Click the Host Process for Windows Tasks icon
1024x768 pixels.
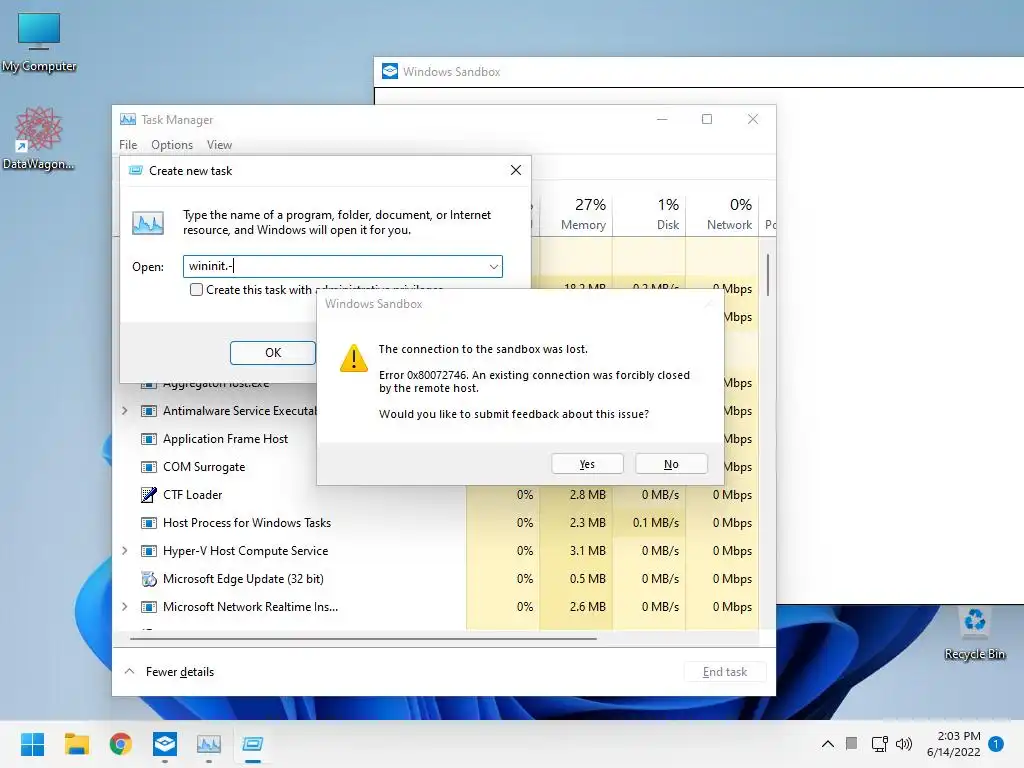coord(149,523)
